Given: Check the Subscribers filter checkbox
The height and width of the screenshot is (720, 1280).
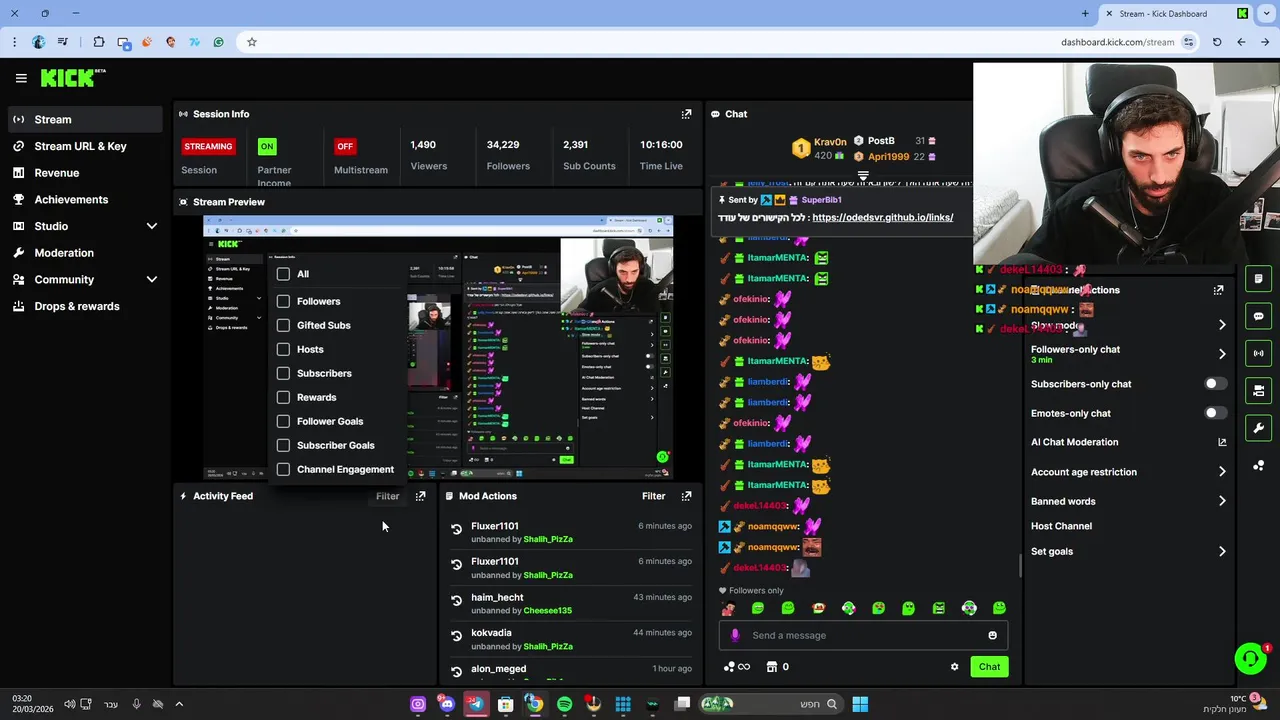Looking at the screenshot, I should click(283, 373).
